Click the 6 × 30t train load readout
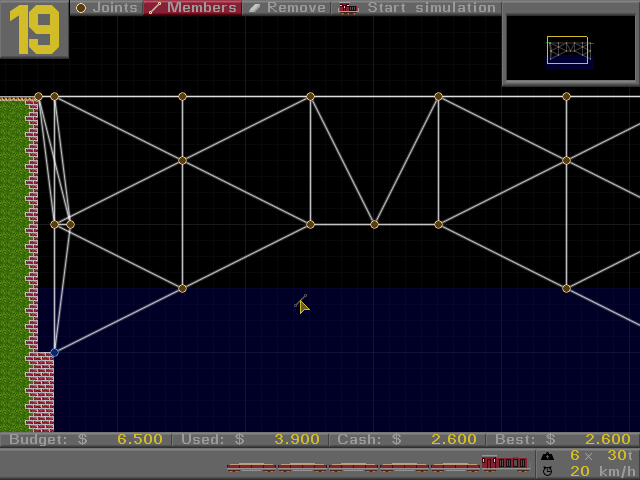The height and width of the screenshot is (480, 640). (x=601, y=455)
